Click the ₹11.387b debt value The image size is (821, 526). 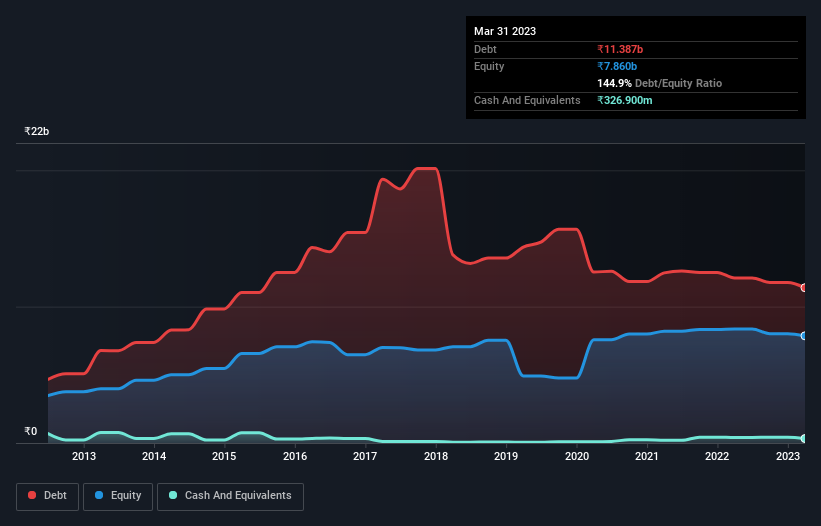[x=620, y=49]
